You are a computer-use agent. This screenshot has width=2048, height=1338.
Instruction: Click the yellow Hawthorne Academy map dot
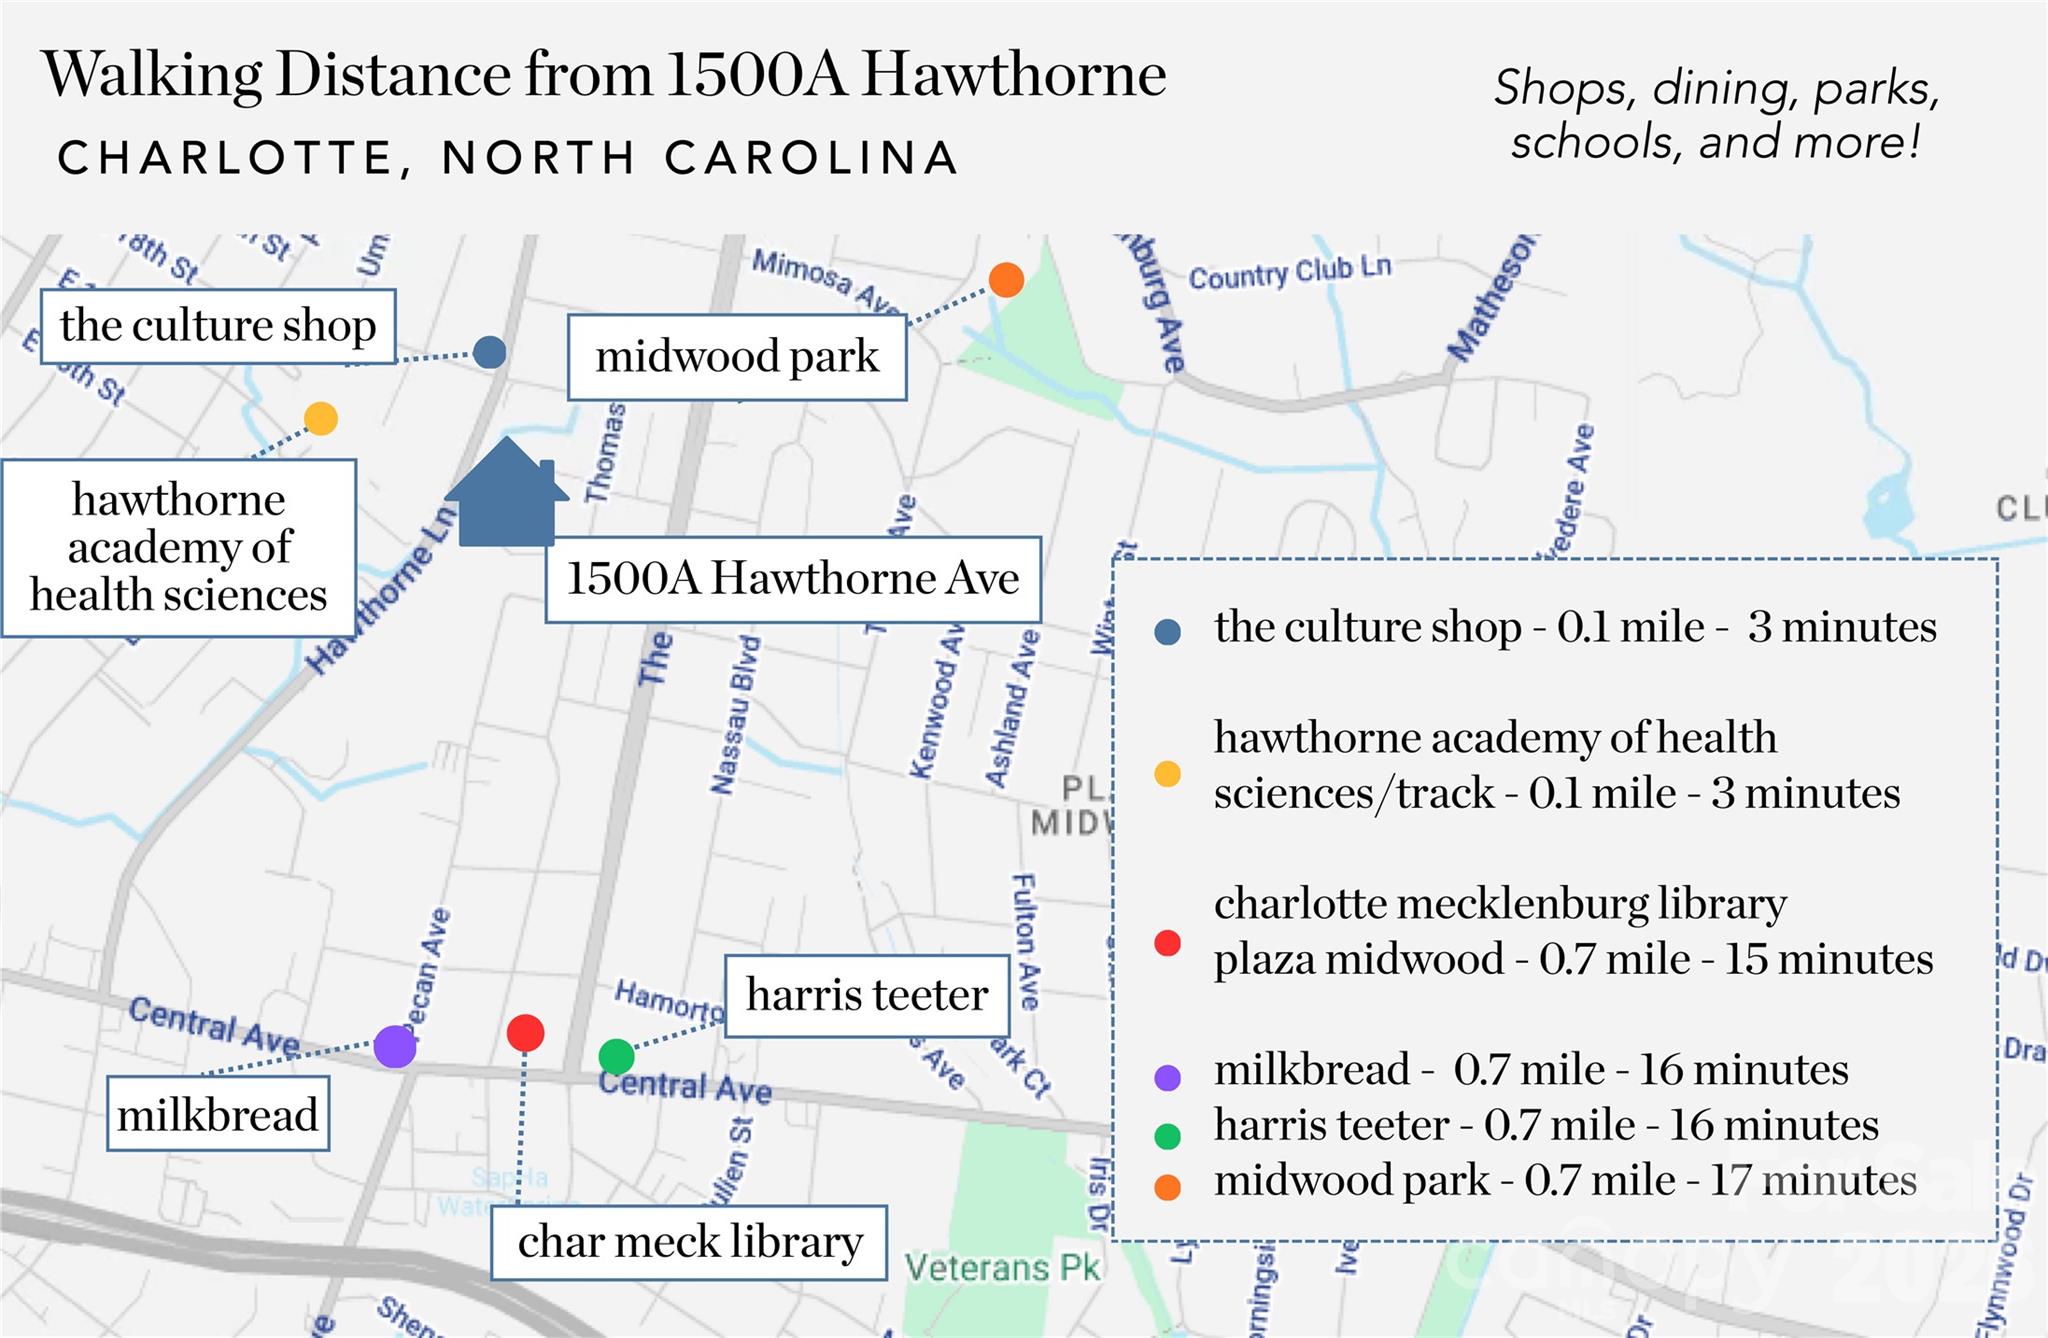(321, 418)
